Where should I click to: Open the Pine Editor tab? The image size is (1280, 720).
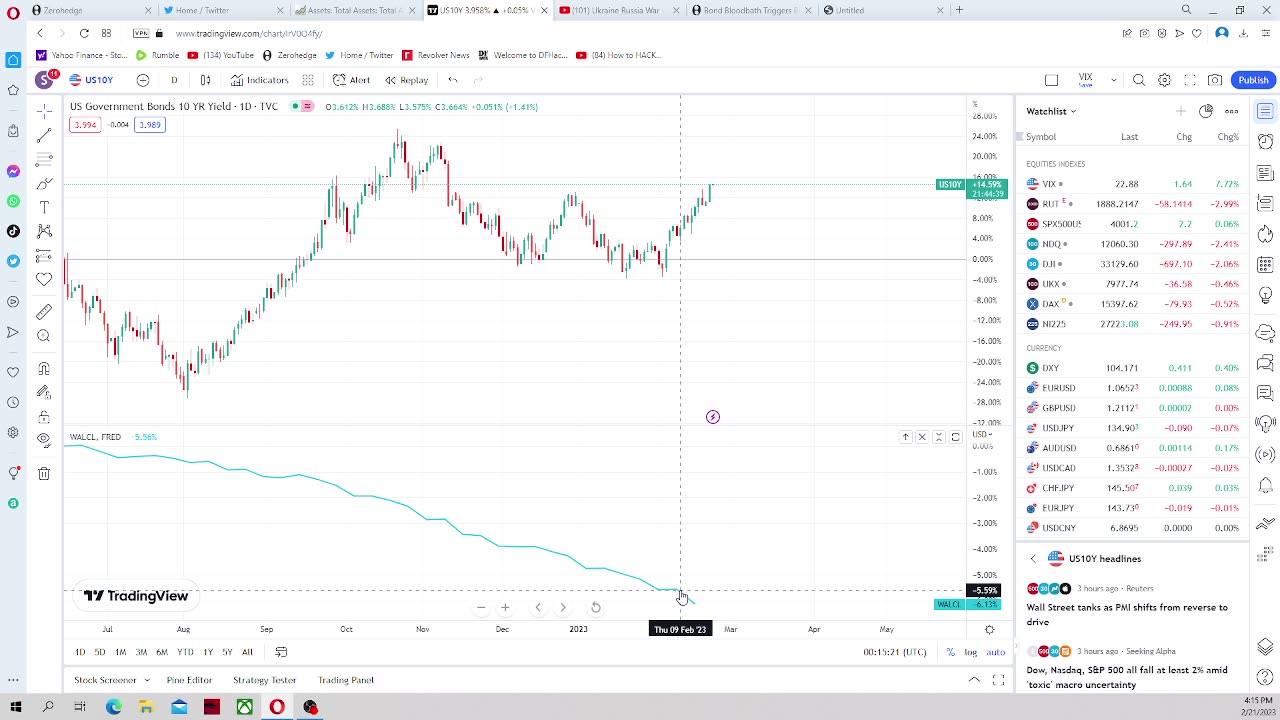point(189,680)
